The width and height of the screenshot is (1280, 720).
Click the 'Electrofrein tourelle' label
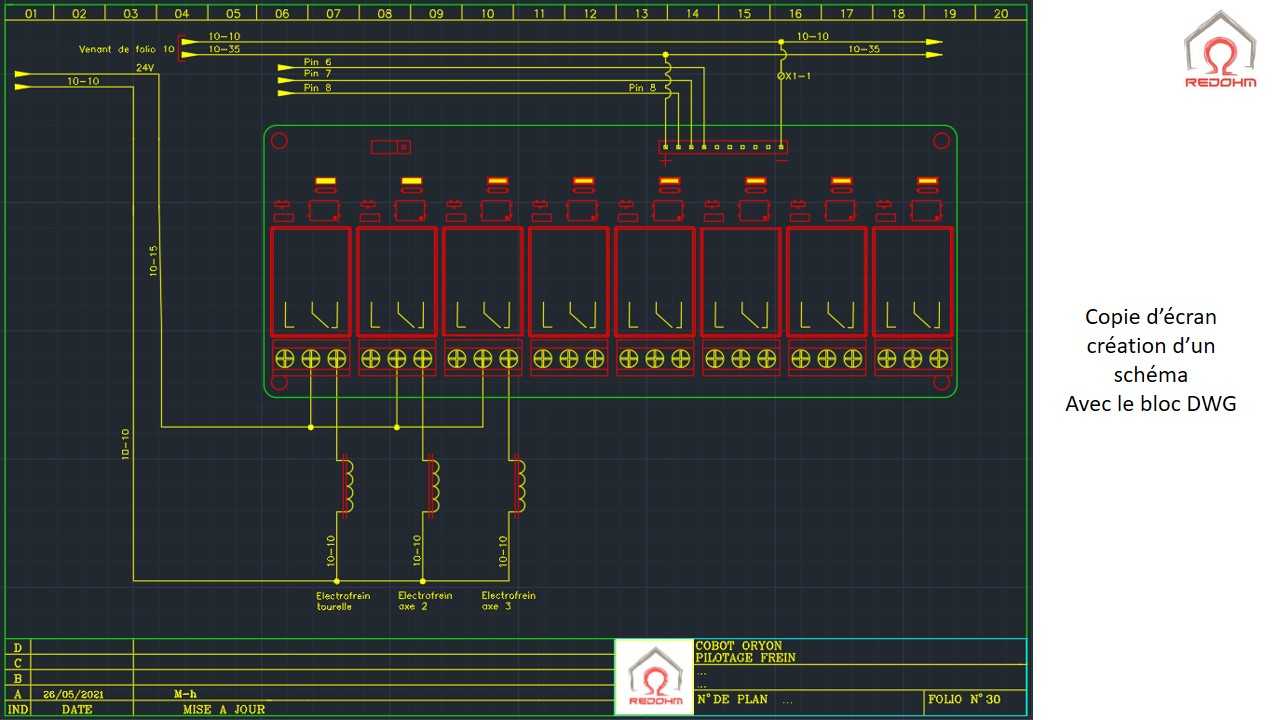point(343,601)
